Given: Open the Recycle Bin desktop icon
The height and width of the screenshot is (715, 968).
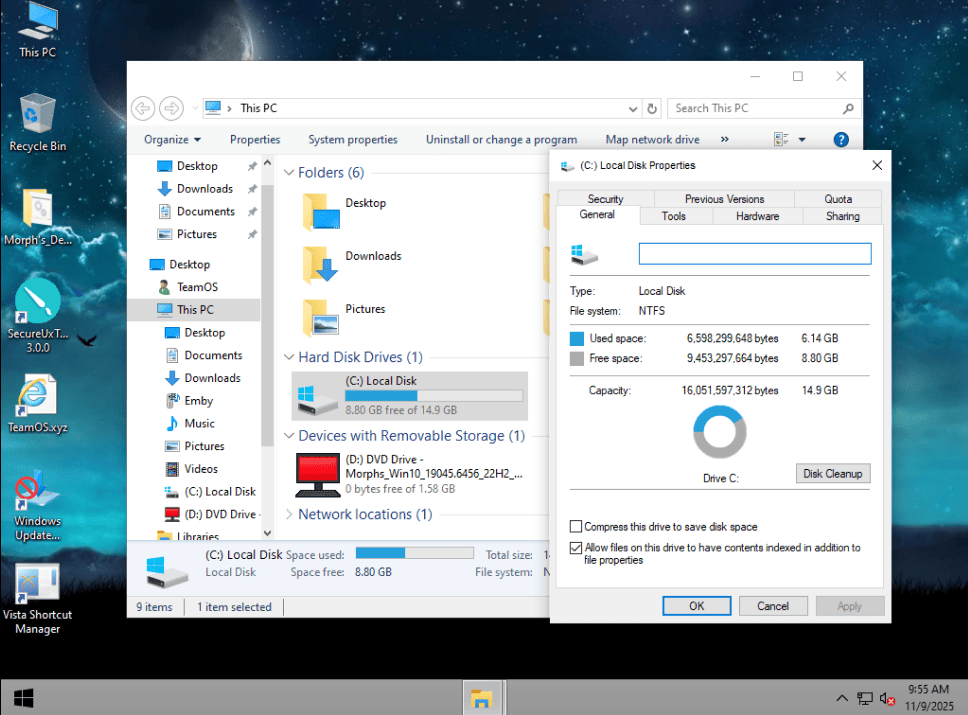Looking at the screenshot, I should tap(37, 121).
